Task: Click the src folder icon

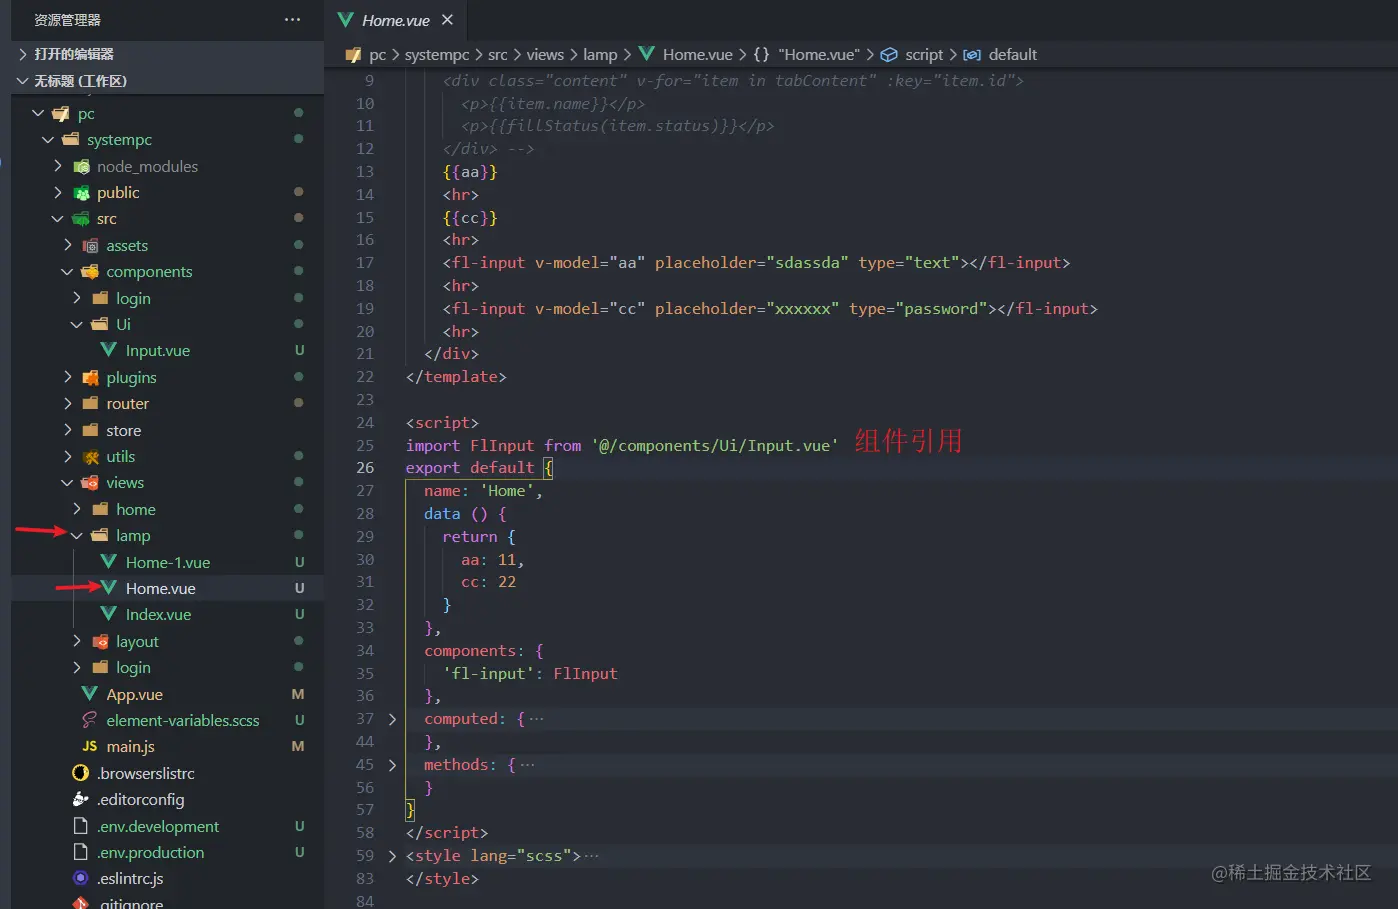Action: coord(81,219)
